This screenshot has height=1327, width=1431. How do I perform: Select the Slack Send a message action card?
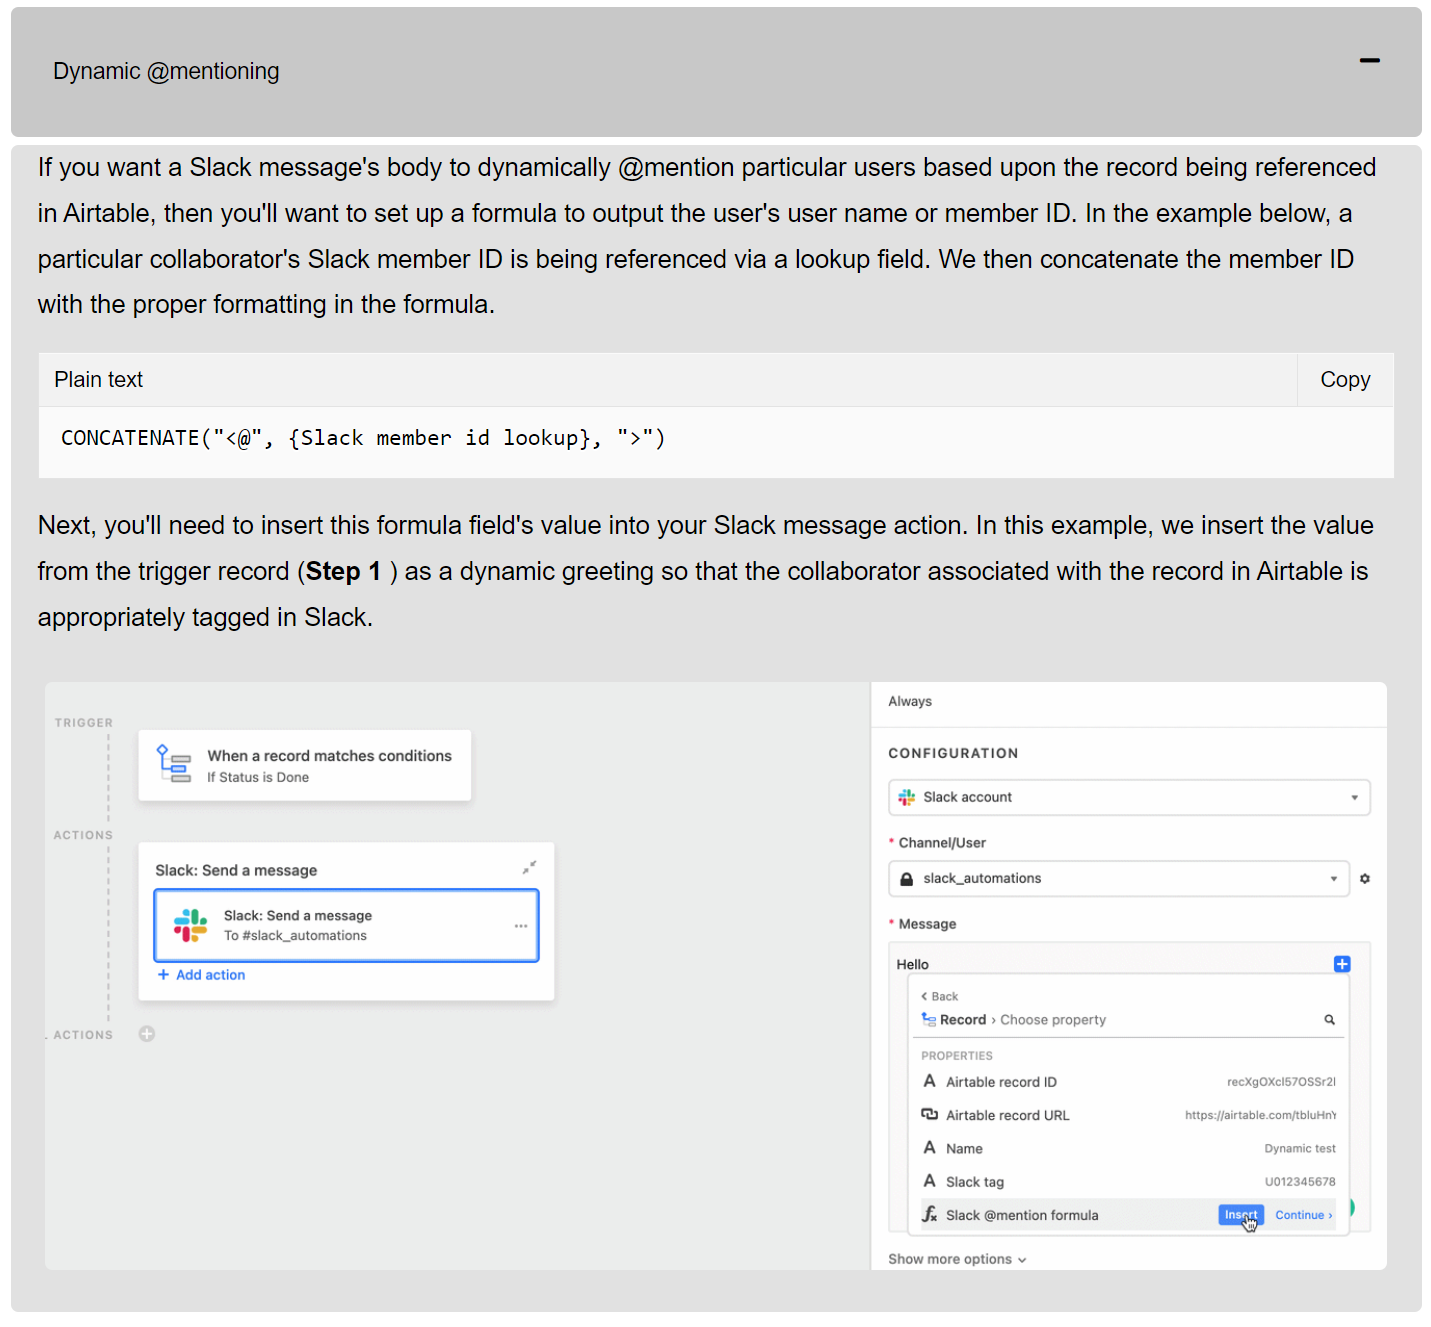point(346,926)
